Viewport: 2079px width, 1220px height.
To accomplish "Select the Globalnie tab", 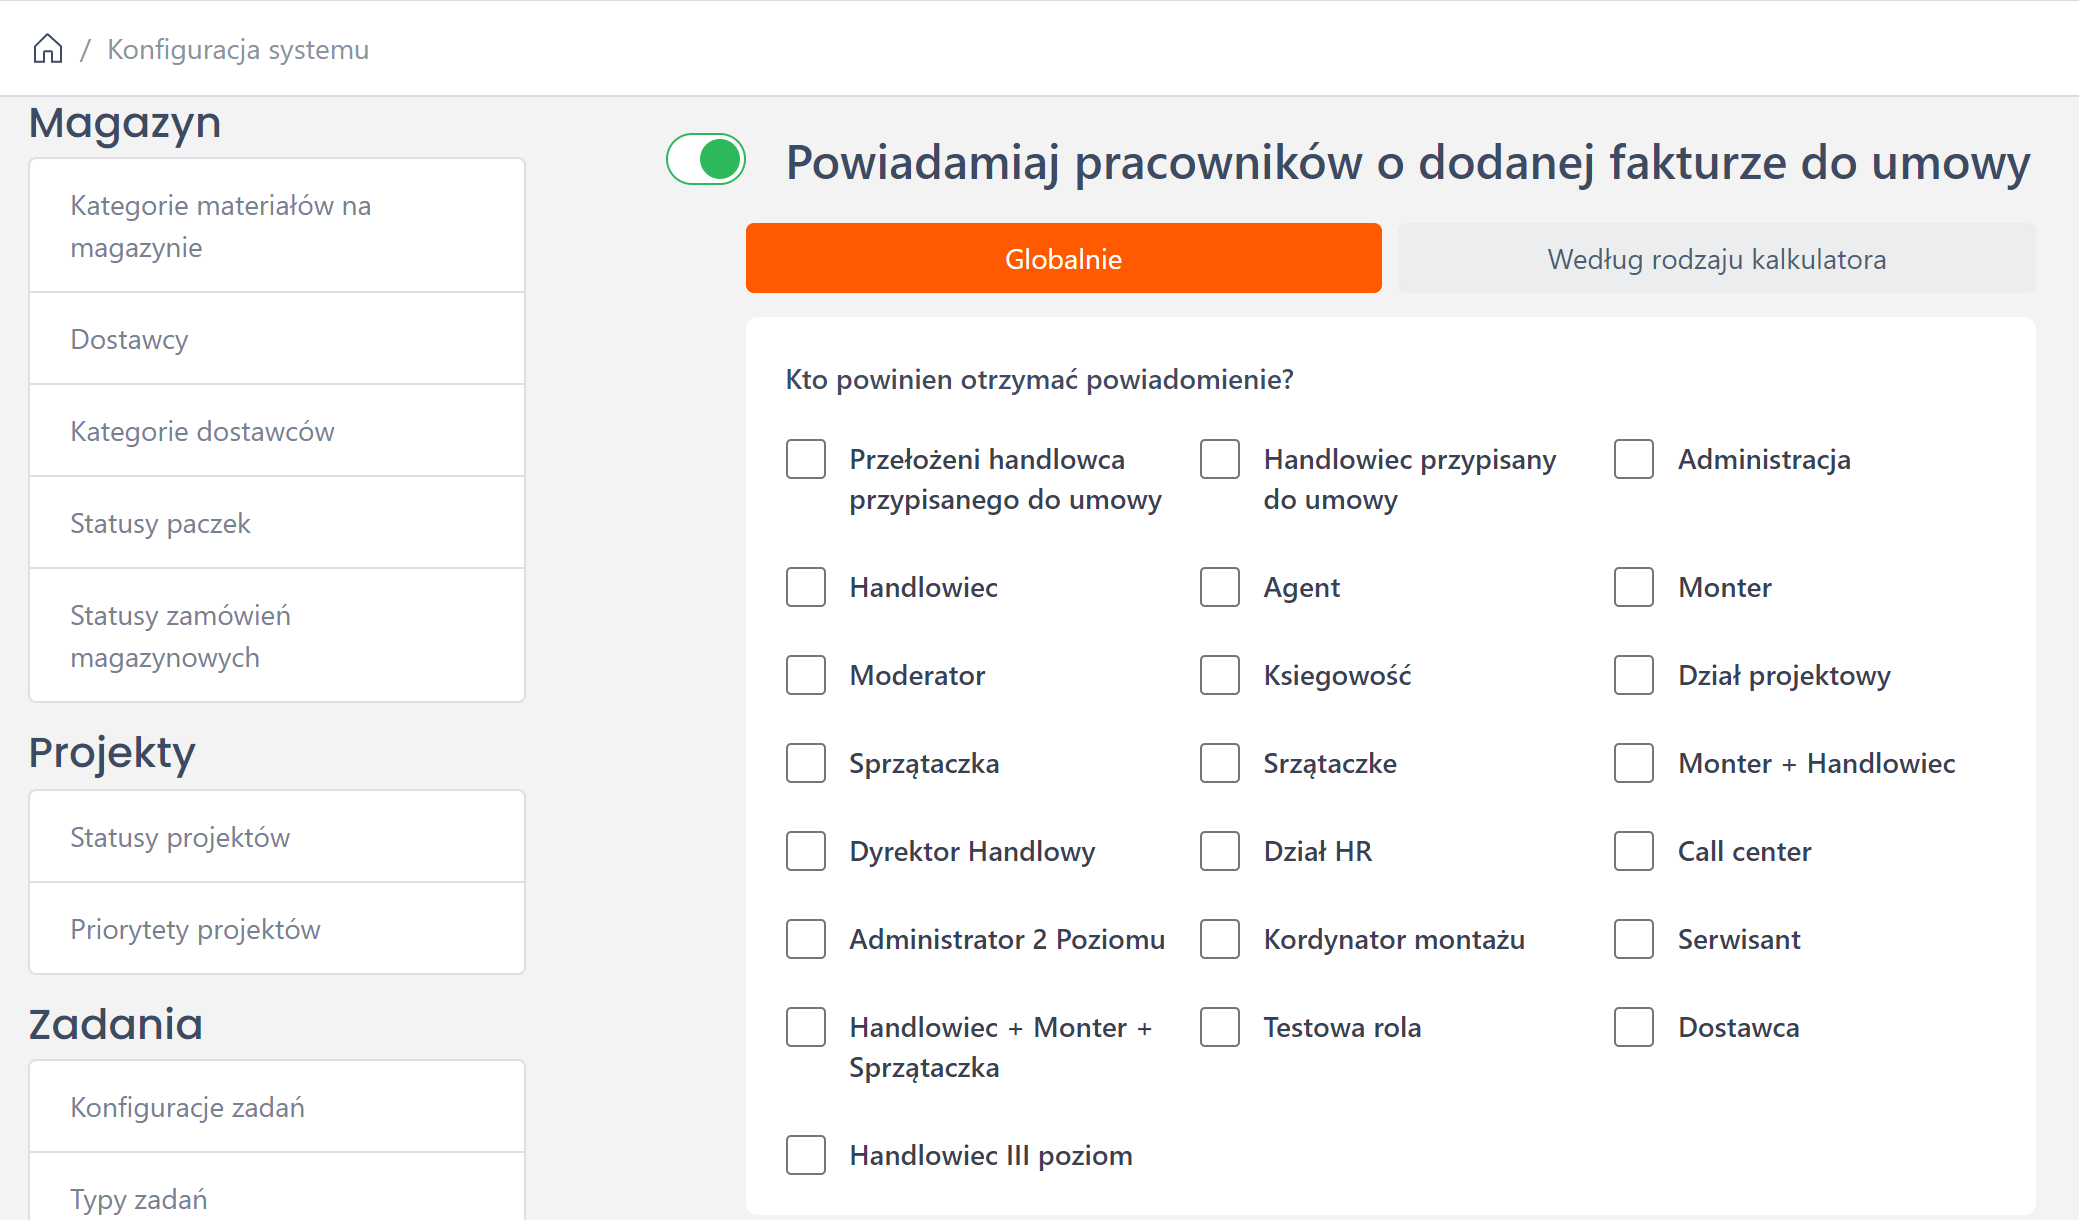I will [x=1063, y=259].
